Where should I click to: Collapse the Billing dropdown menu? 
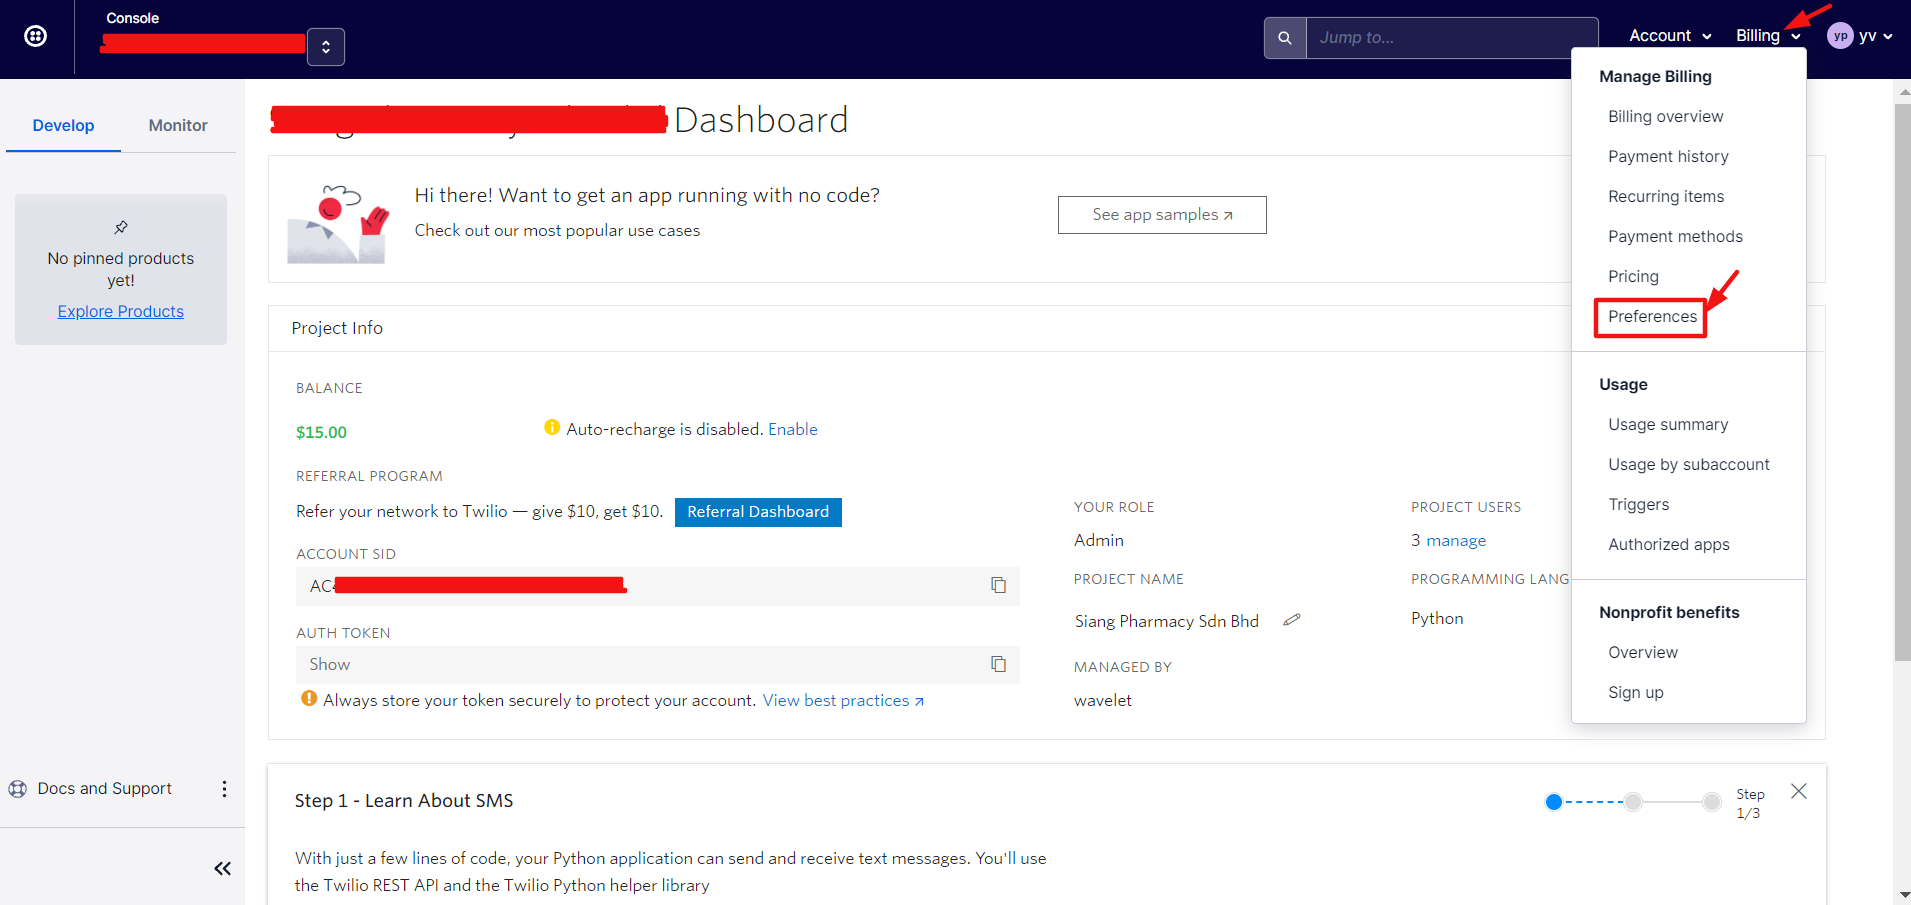pos(1768,36)
